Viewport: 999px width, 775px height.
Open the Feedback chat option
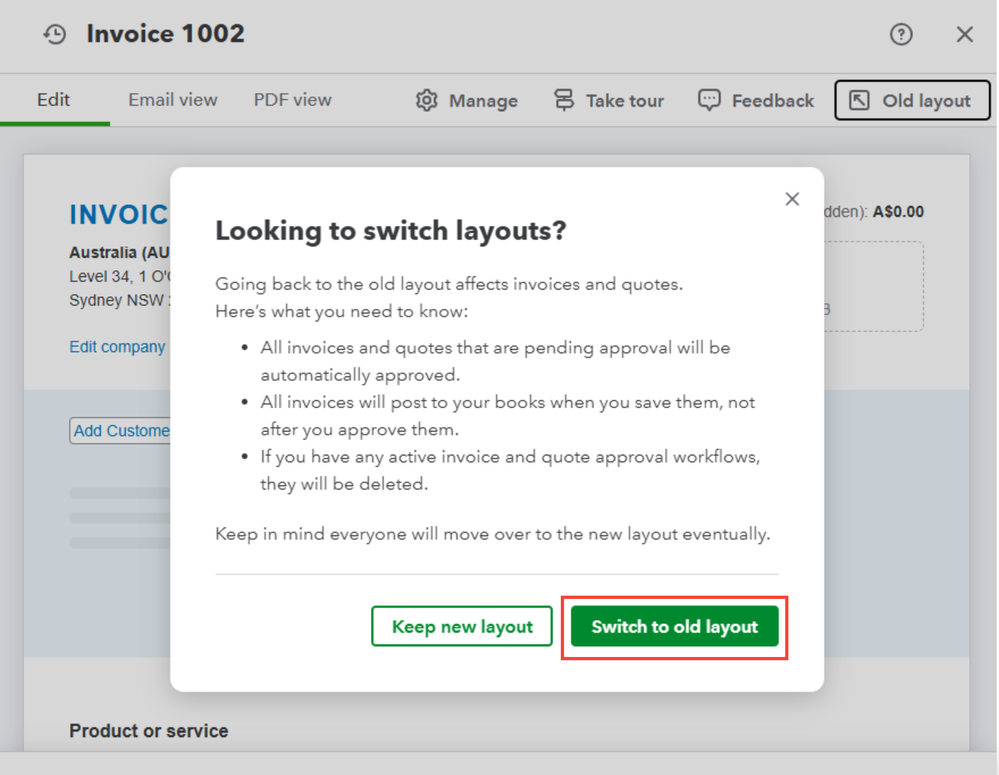(755, 101)
